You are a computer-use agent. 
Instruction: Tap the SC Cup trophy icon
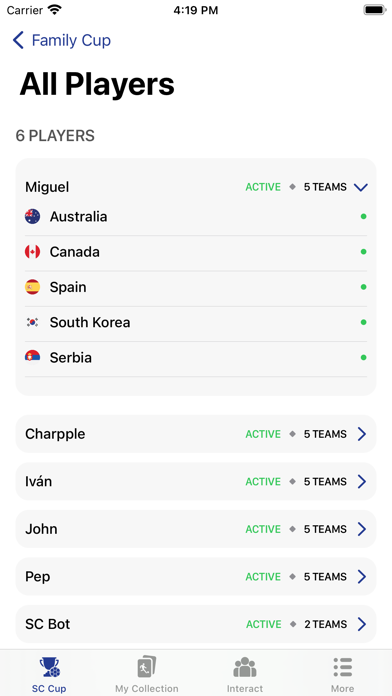coord(49,667)
